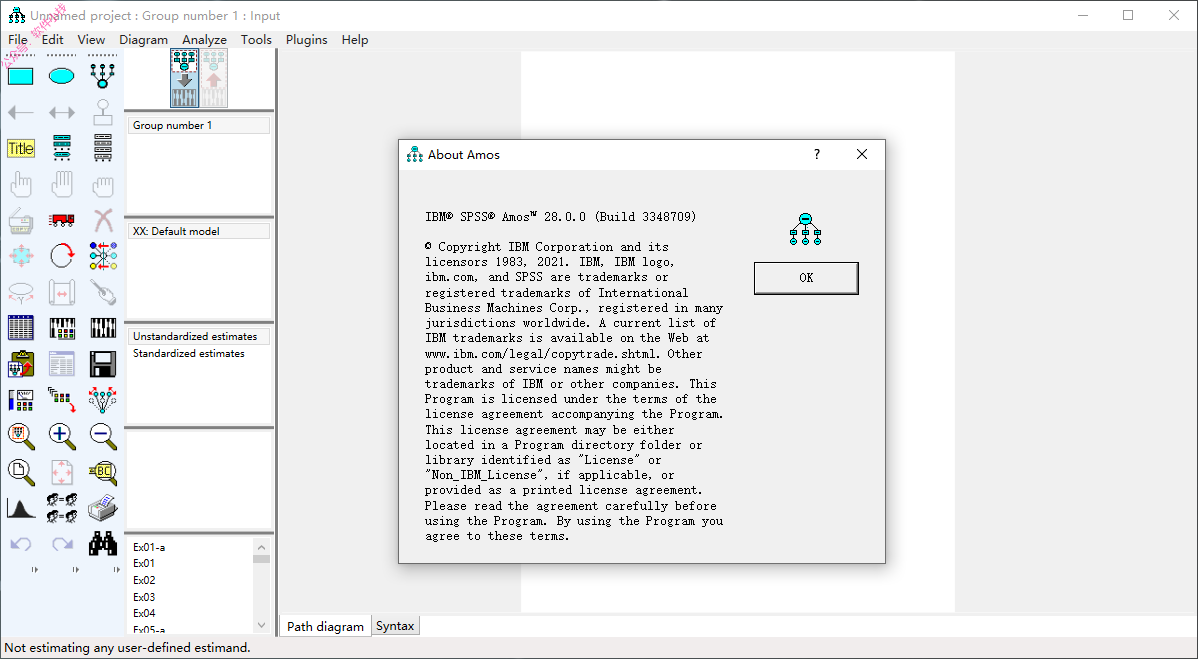This screenshot has height=659, width=1198.
Task: Select the Draw latent variable with indicators tool
Action: [x=103, y=75]
